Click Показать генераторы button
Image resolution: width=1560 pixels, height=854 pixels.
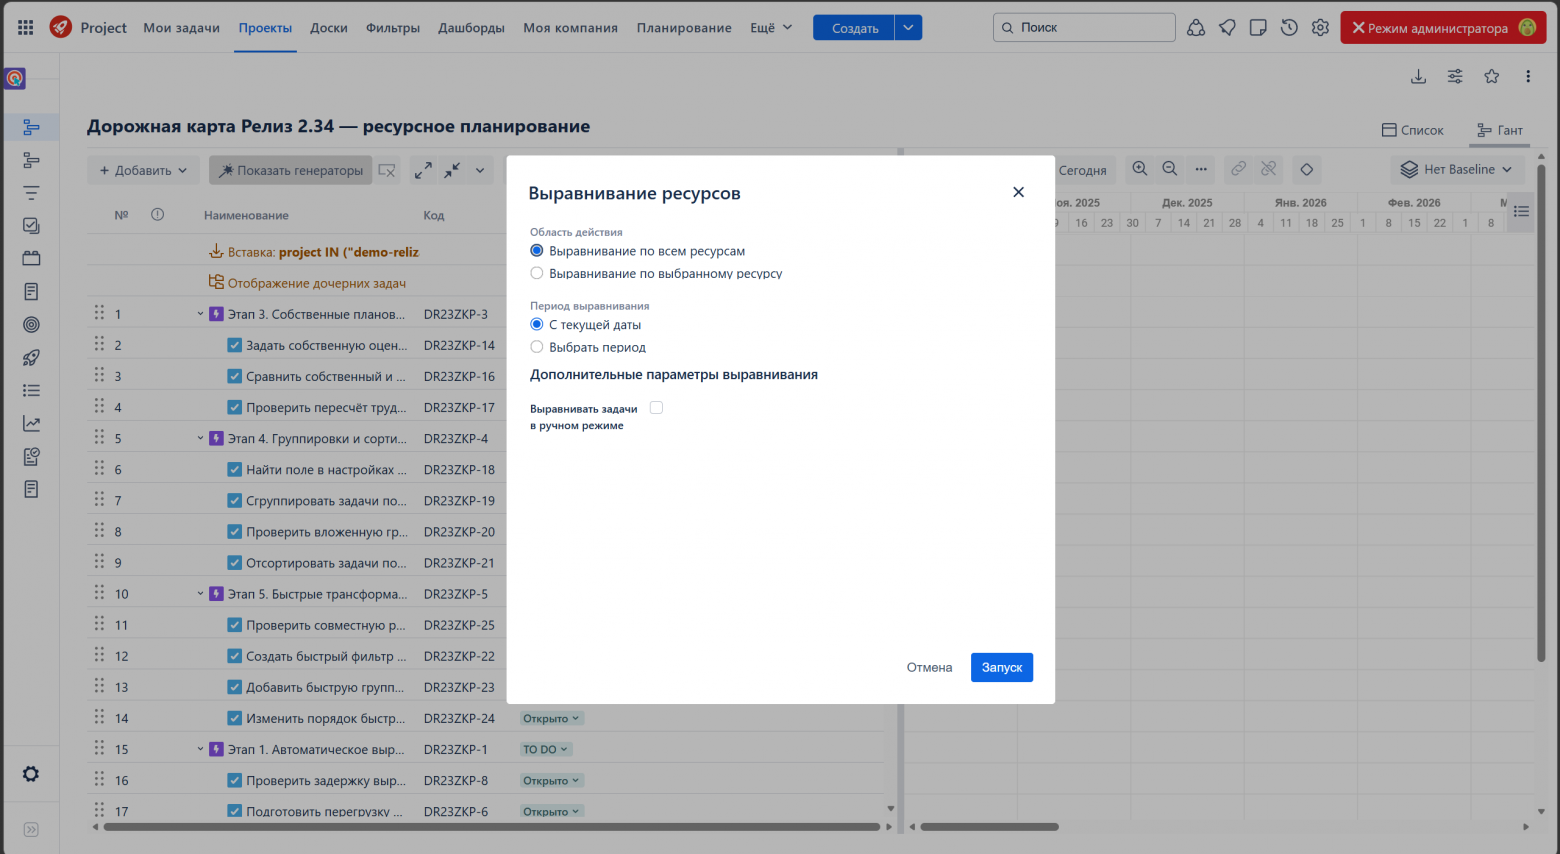[x=290, y=170]
